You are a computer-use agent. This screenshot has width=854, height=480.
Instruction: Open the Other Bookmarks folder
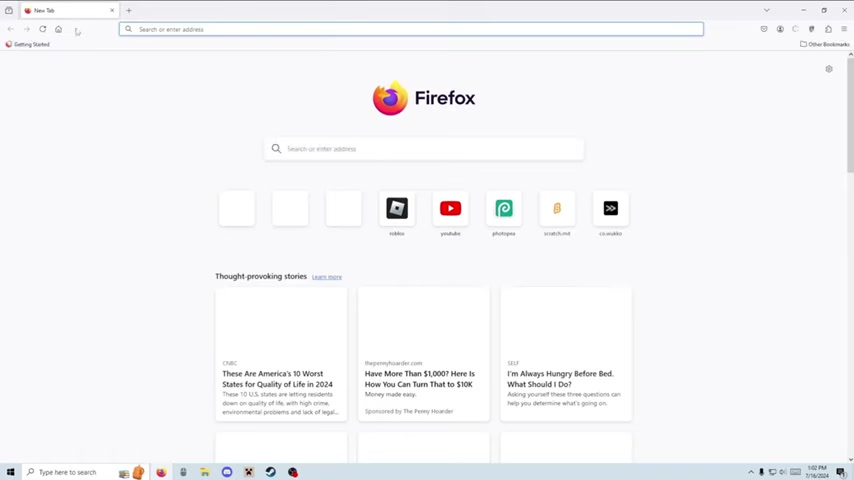pyautogui.click(x=824, y=44)
